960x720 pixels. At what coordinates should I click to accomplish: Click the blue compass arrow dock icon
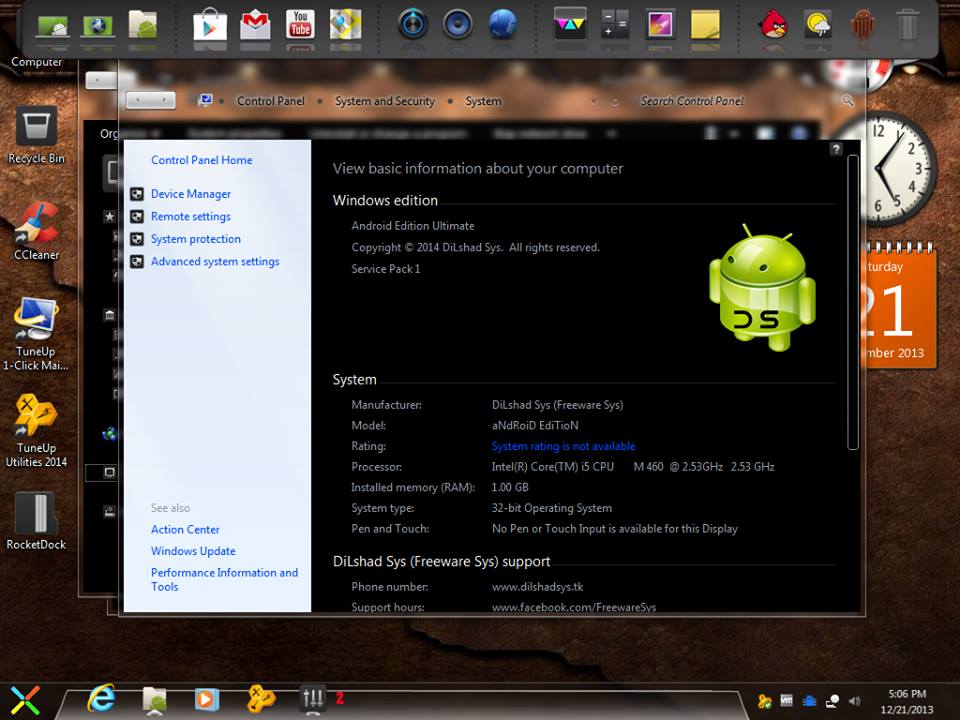point(413,24)
